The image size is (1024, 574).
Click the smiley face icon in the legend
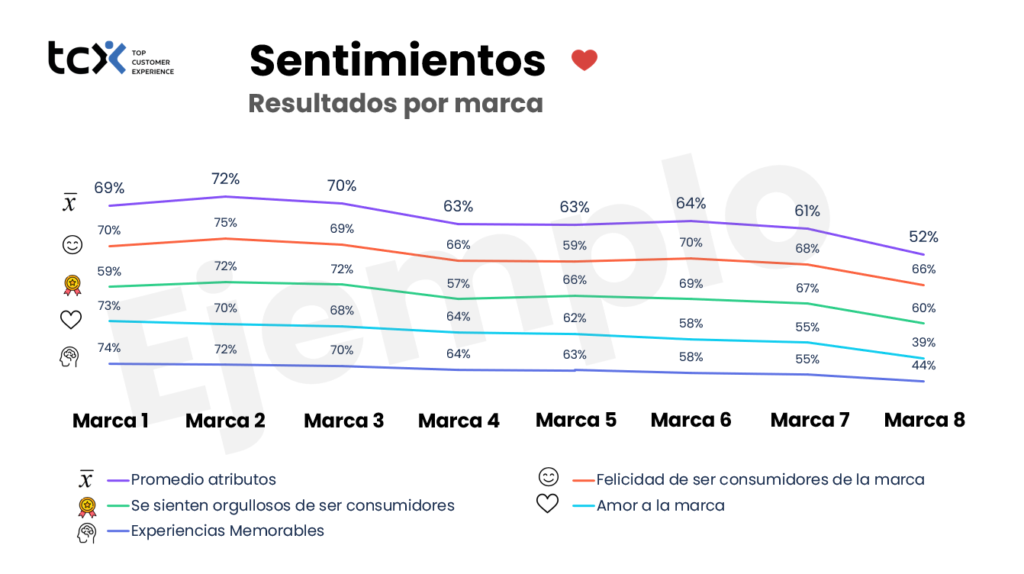(x=547, y=478)
